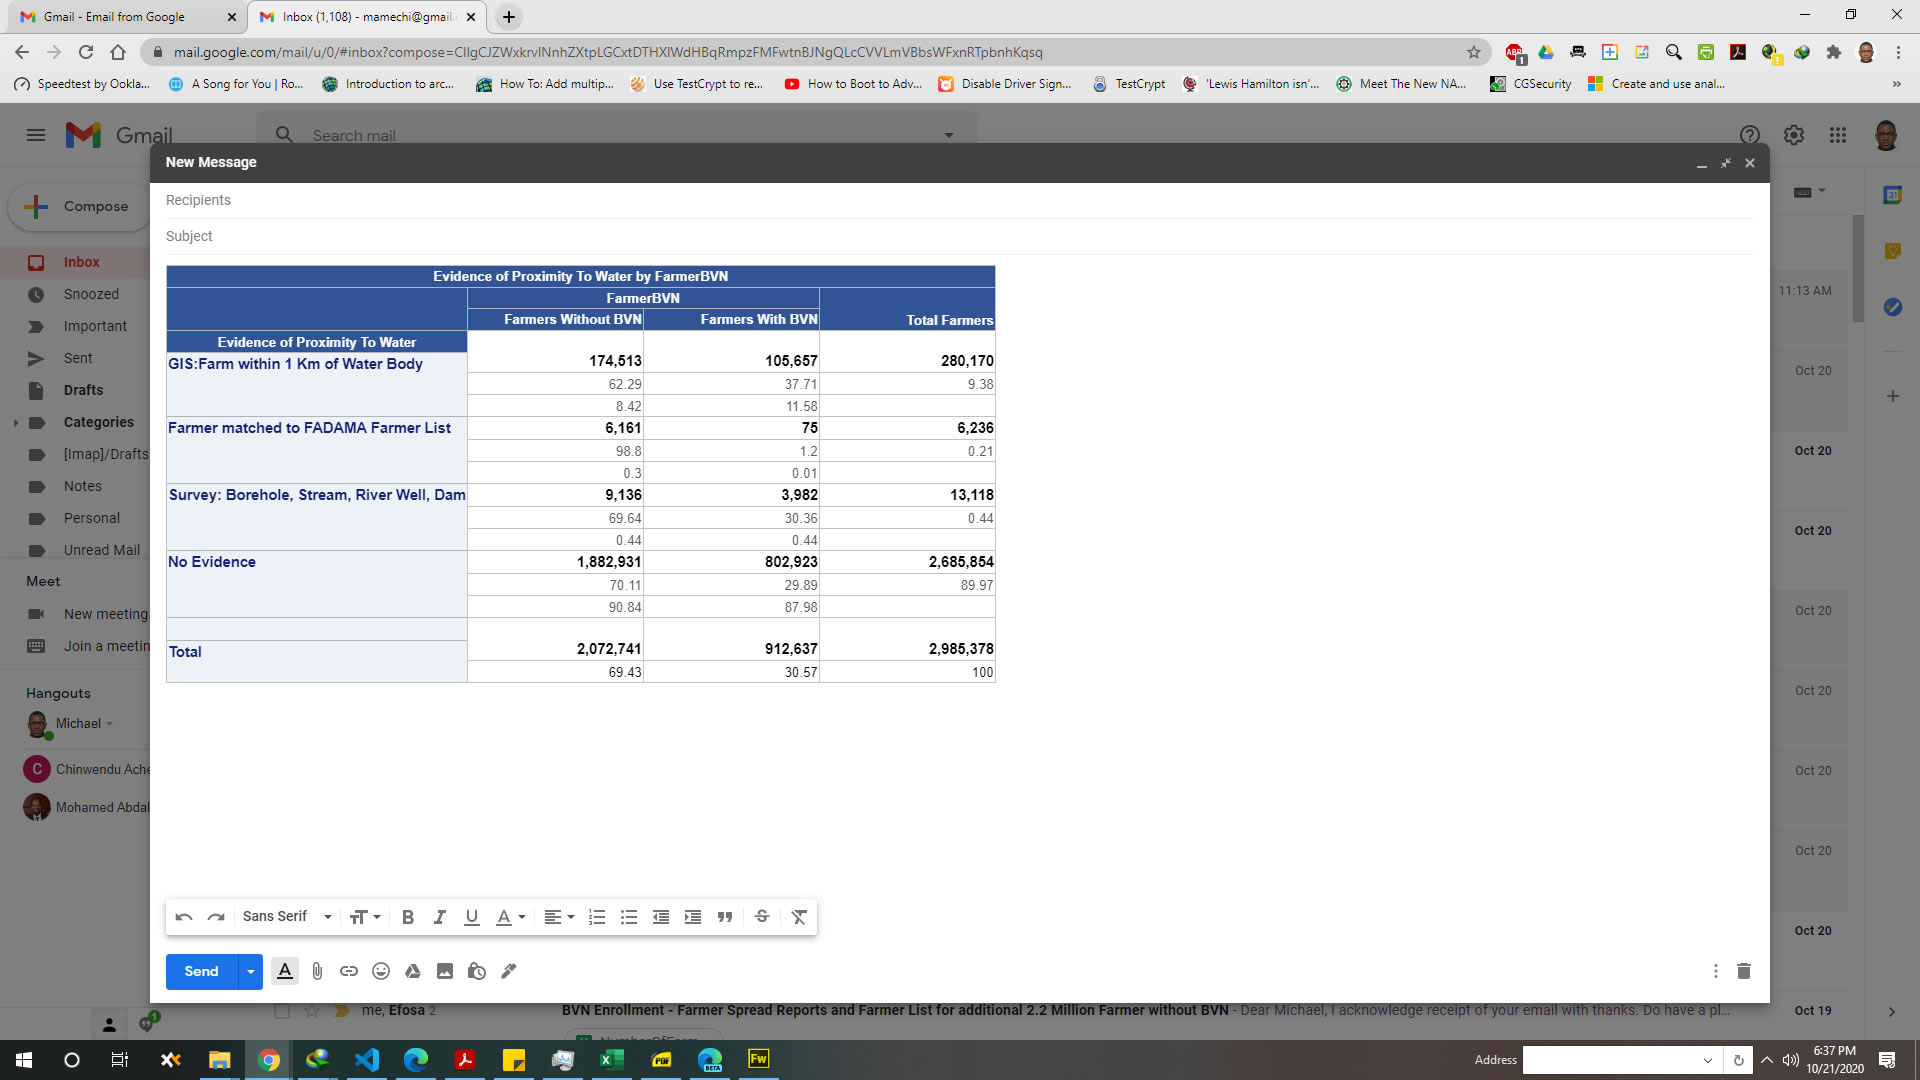The image size is (1920, 1080).
Task: Toggle confidential mode lock-clock icon
Action: point(477,971)
